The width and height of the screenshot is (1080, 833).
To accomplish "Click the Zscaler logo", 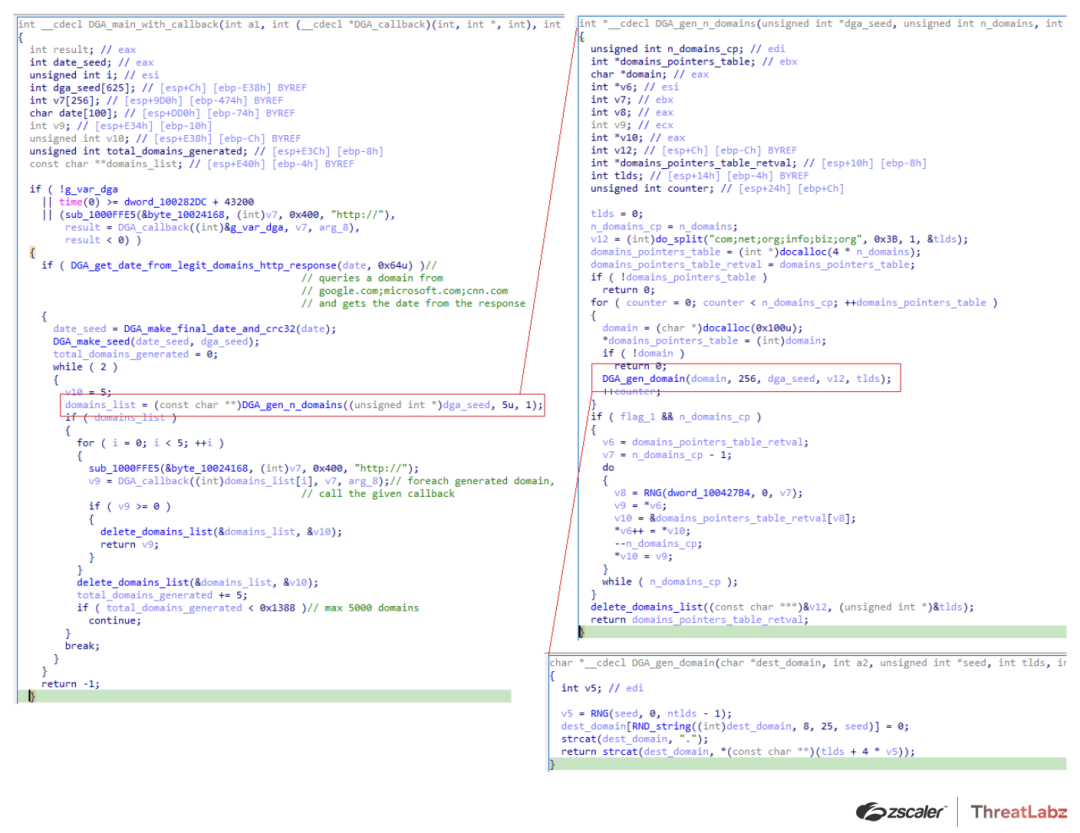I will coord(900,811).
